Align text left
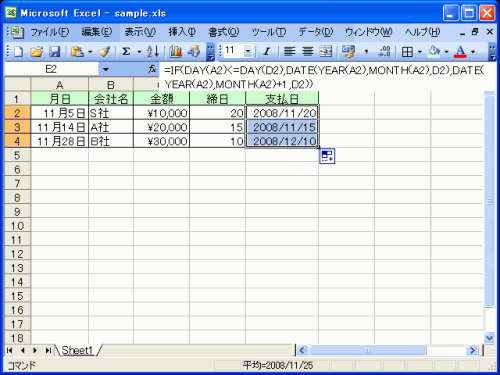This screenshot has height=375, width=500. click(x=290, y=51)
